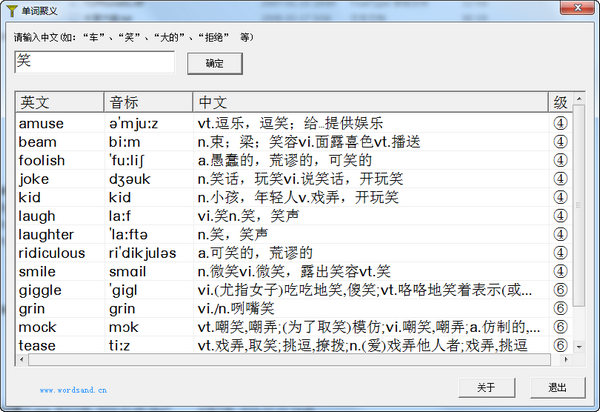Click the vertical scrollbar down arrow
This screenshot has width=600, height=412.
[579, 347]
